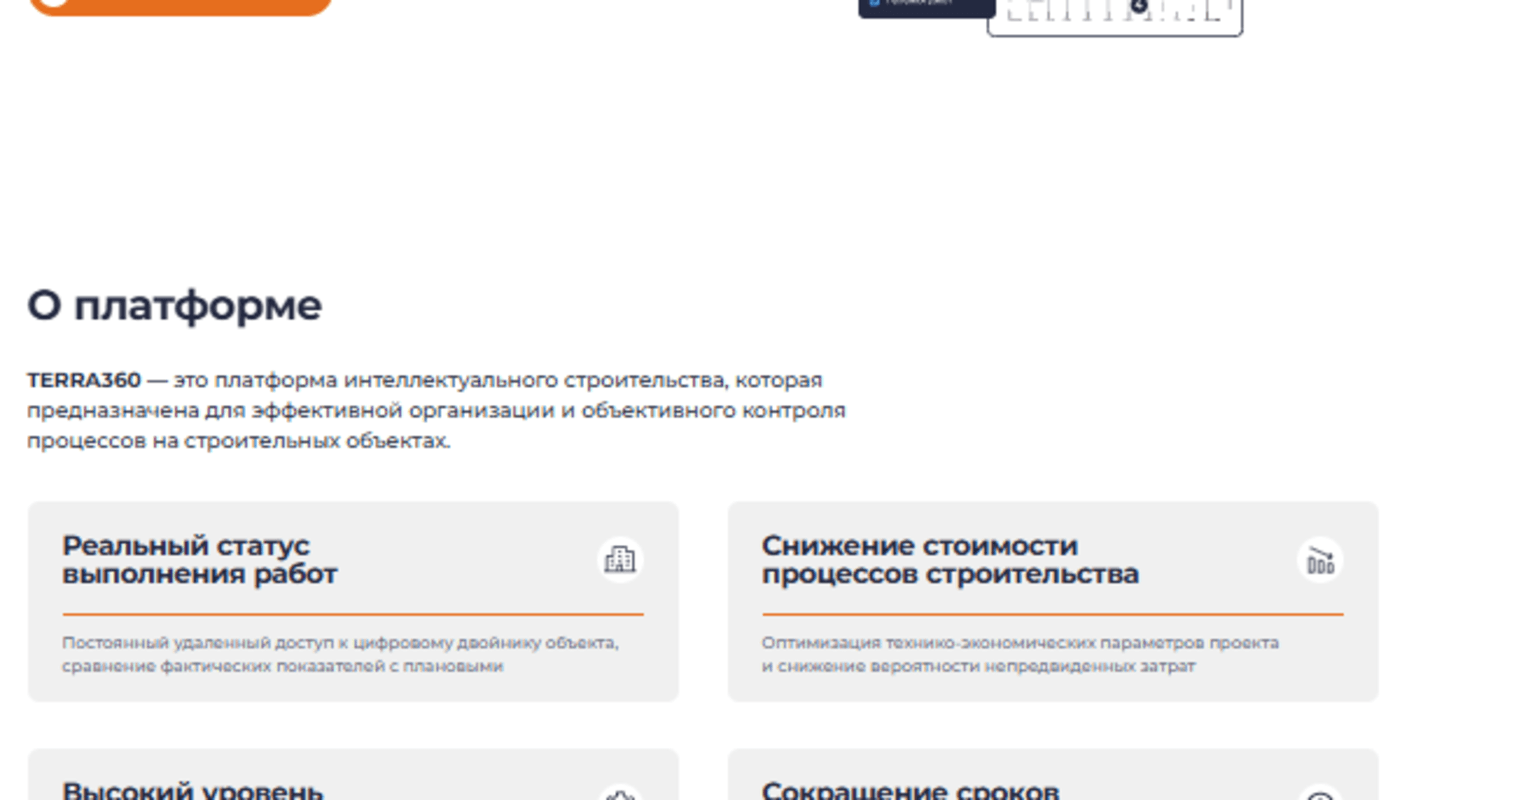Click the card title "Сокращение сроков"
Viewport: 1528px width, 800px height.
click(x=910, y=790)
